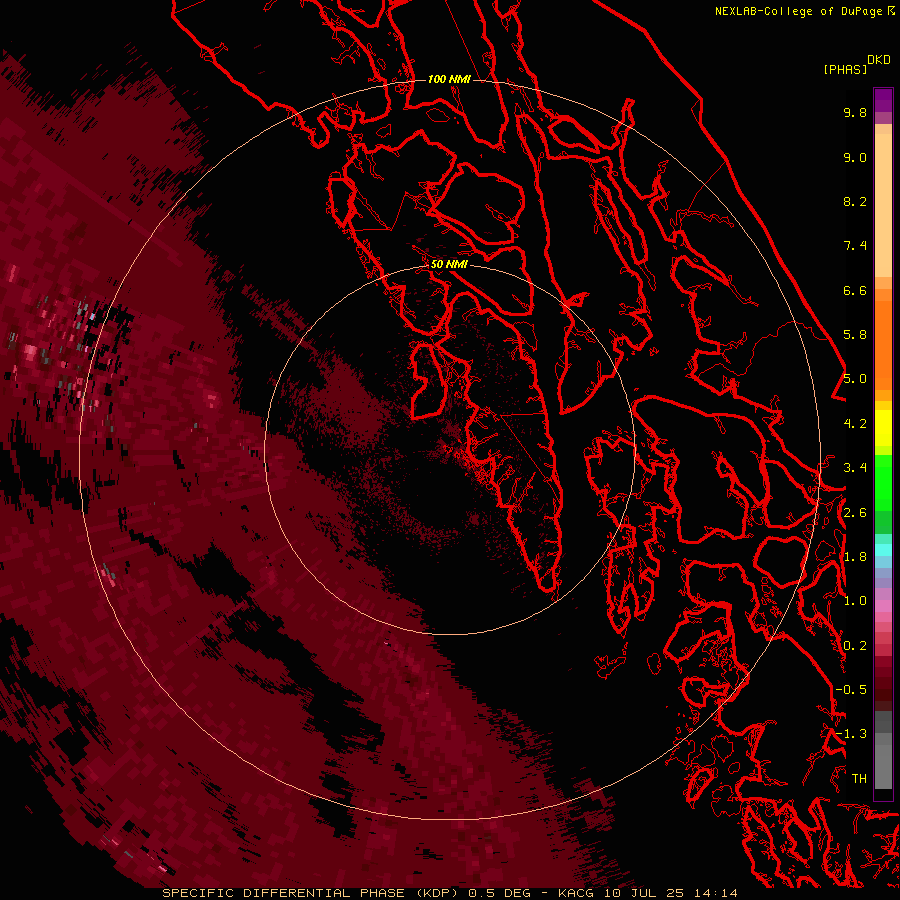900x900 pixels.
Task: Click the 0.5 DEG elevation text
Action: coord(499,893)
